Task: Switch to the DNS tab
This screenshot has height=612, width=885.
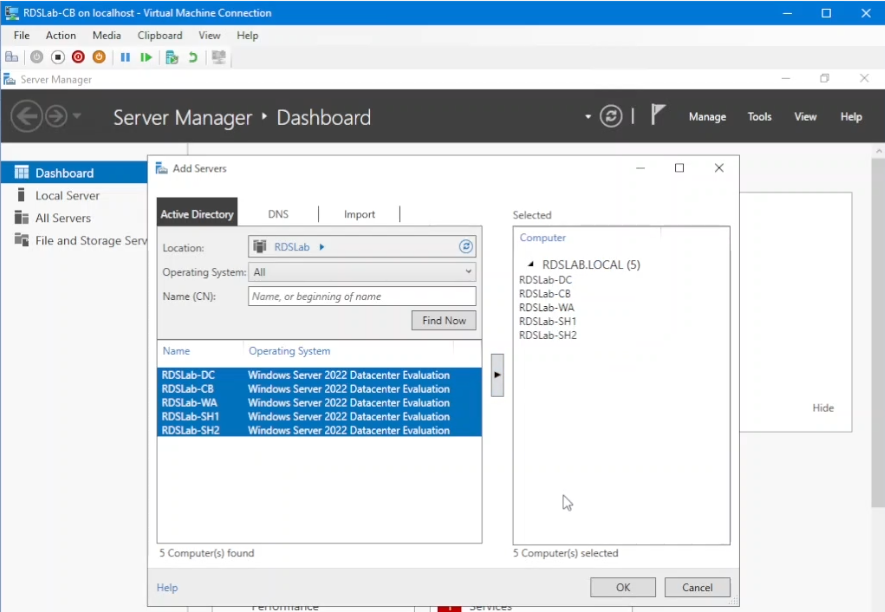Action: click(x=278, y=213)
